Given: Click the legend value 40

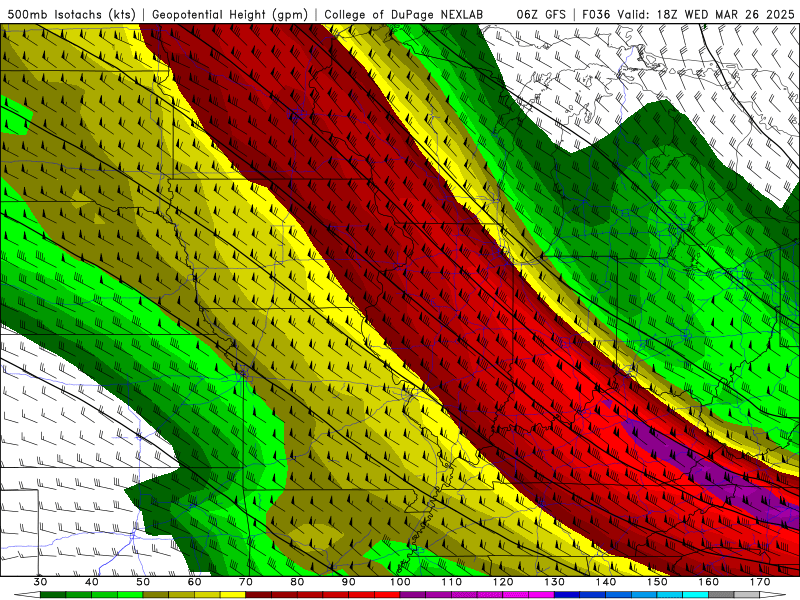Looking at the screenshot, I should (92, 582).
